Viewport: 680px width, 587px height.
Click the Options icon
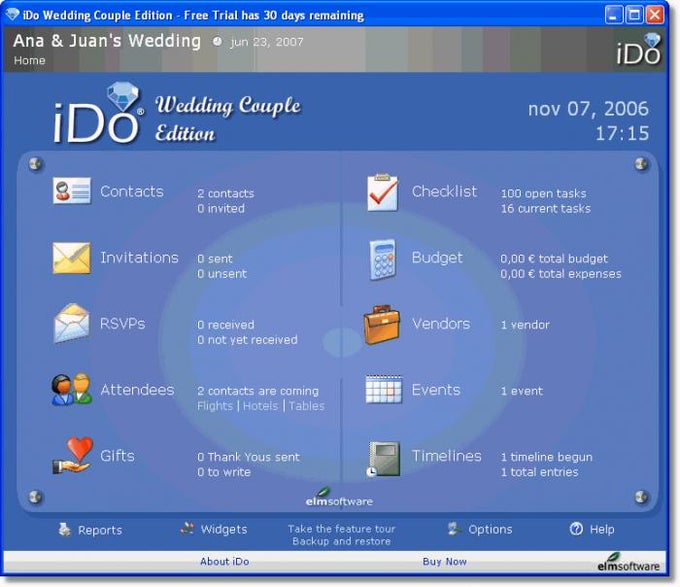click(x=454, y=529)
